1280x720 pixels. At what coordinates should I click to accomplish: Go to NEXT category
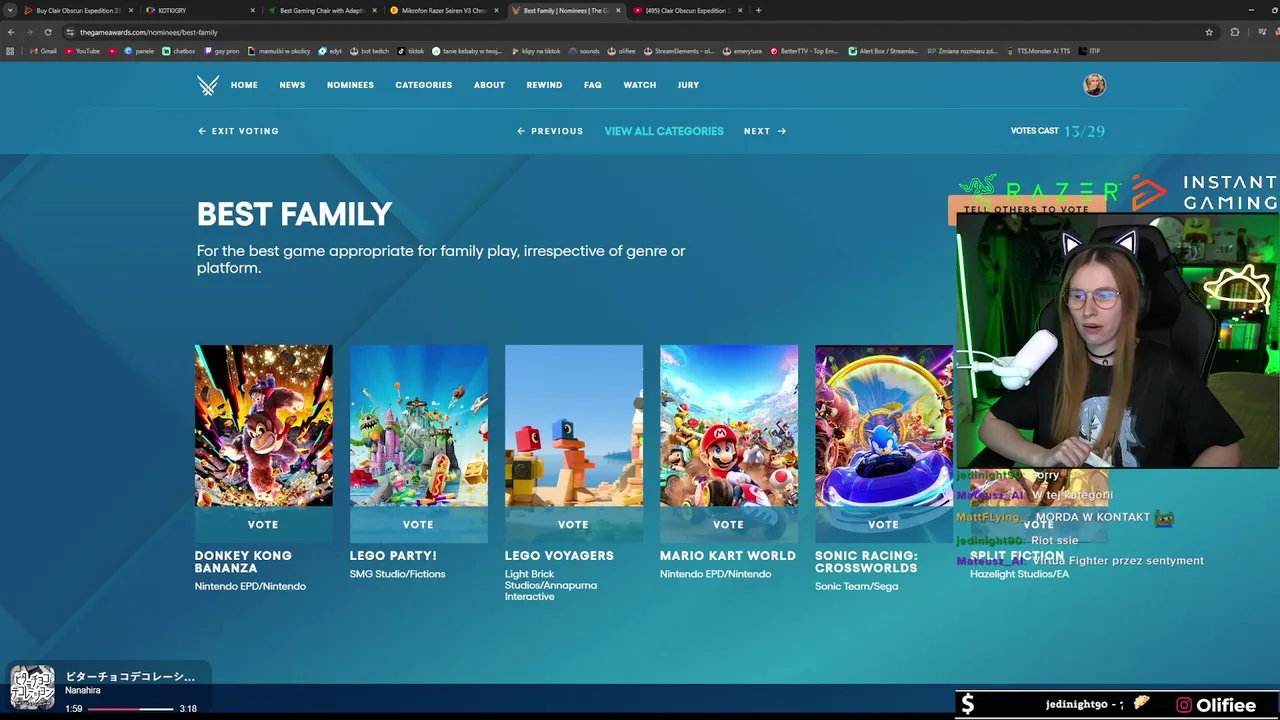click(765, 131)
